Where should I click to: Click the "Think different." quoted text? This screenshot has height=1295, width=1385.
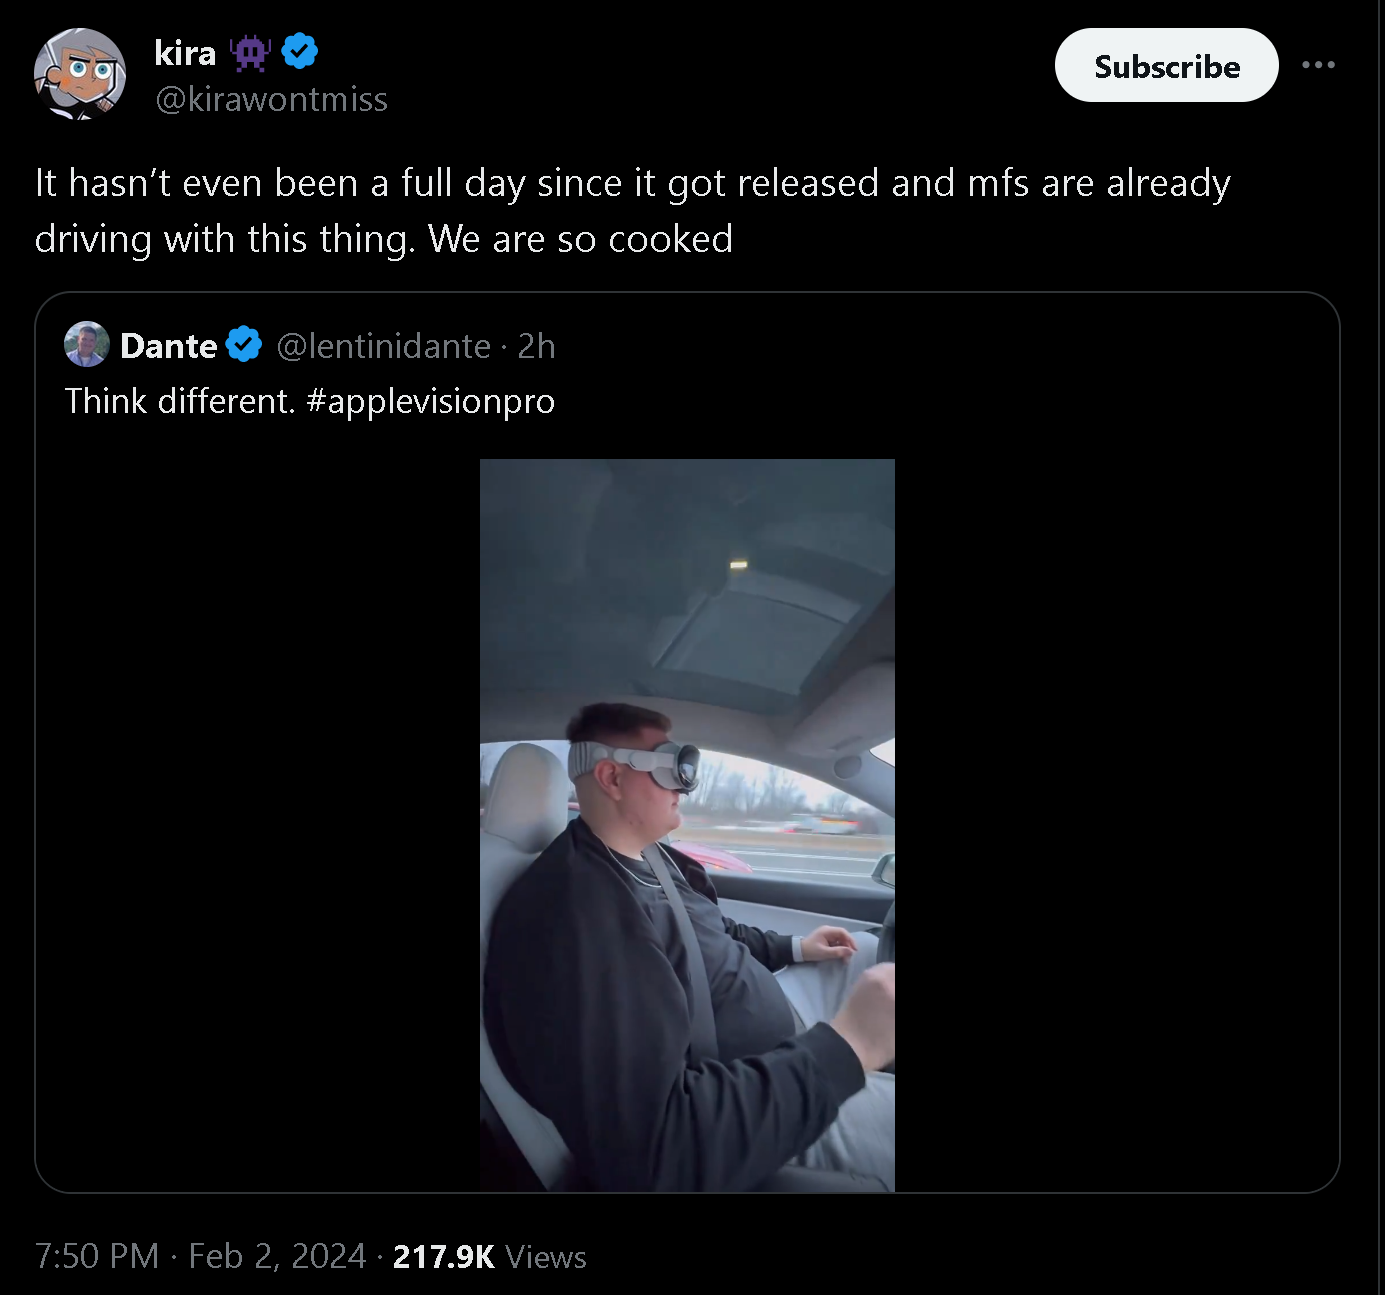pyautogui.click(x=180, y=401)
